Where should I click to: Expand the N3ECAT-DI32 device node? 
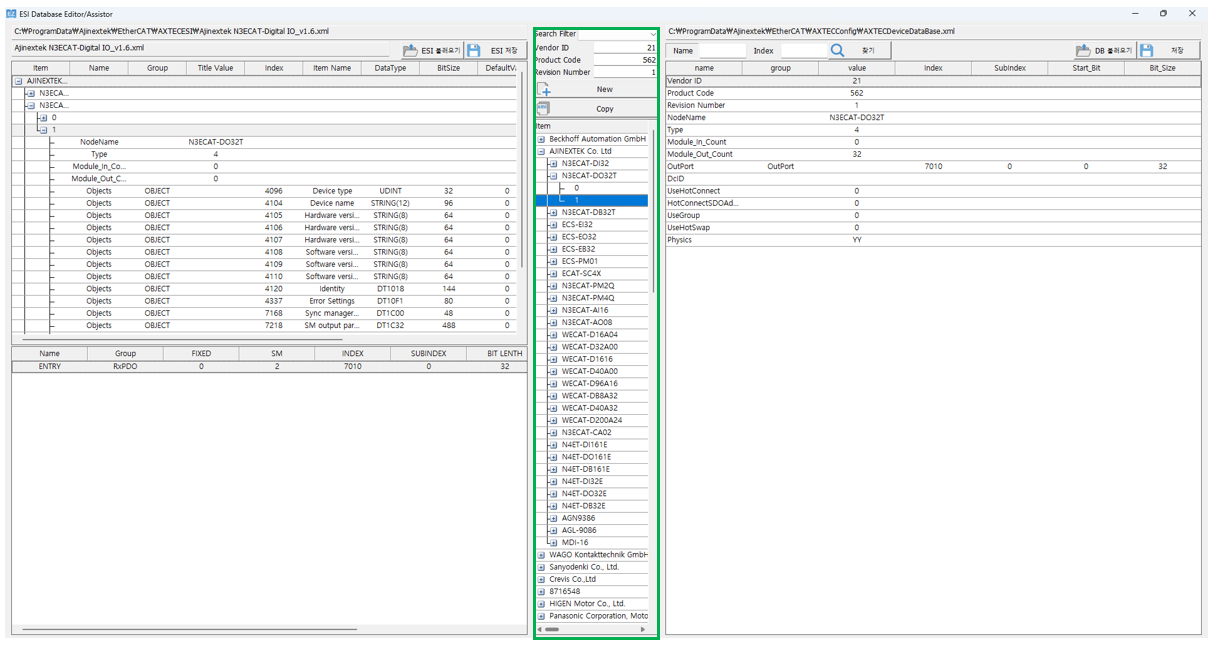point(553,163)
